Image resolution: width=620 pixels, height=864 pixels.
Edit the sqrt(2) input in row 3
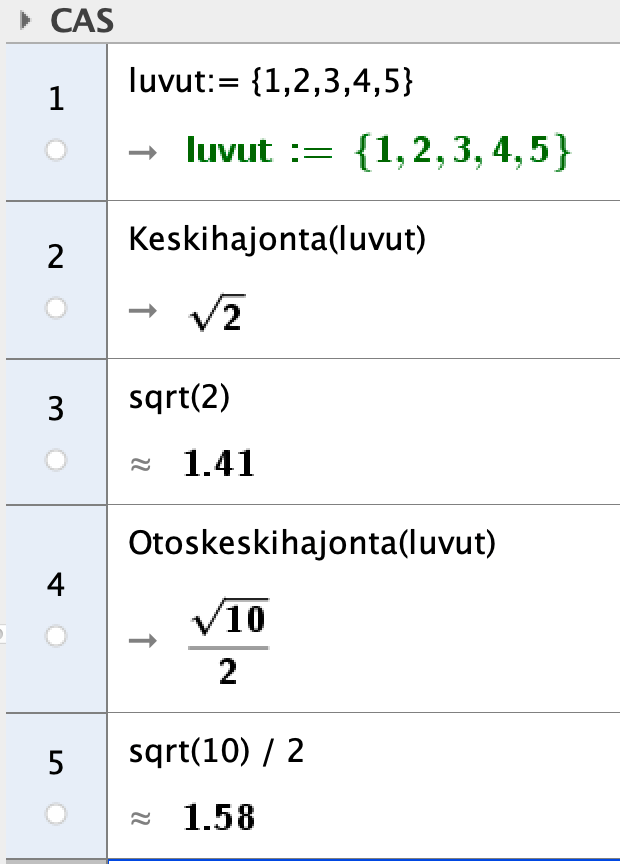(180, 398)
